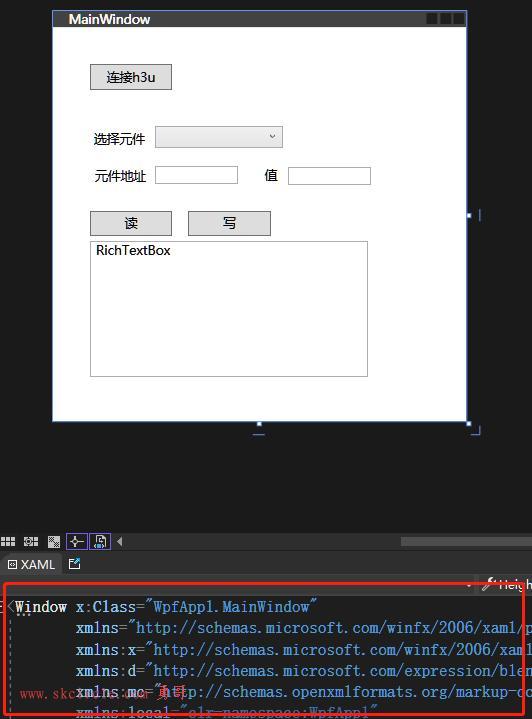Click the 值 text input box
The height and width of the screenshot is (719, 532).
329,176
